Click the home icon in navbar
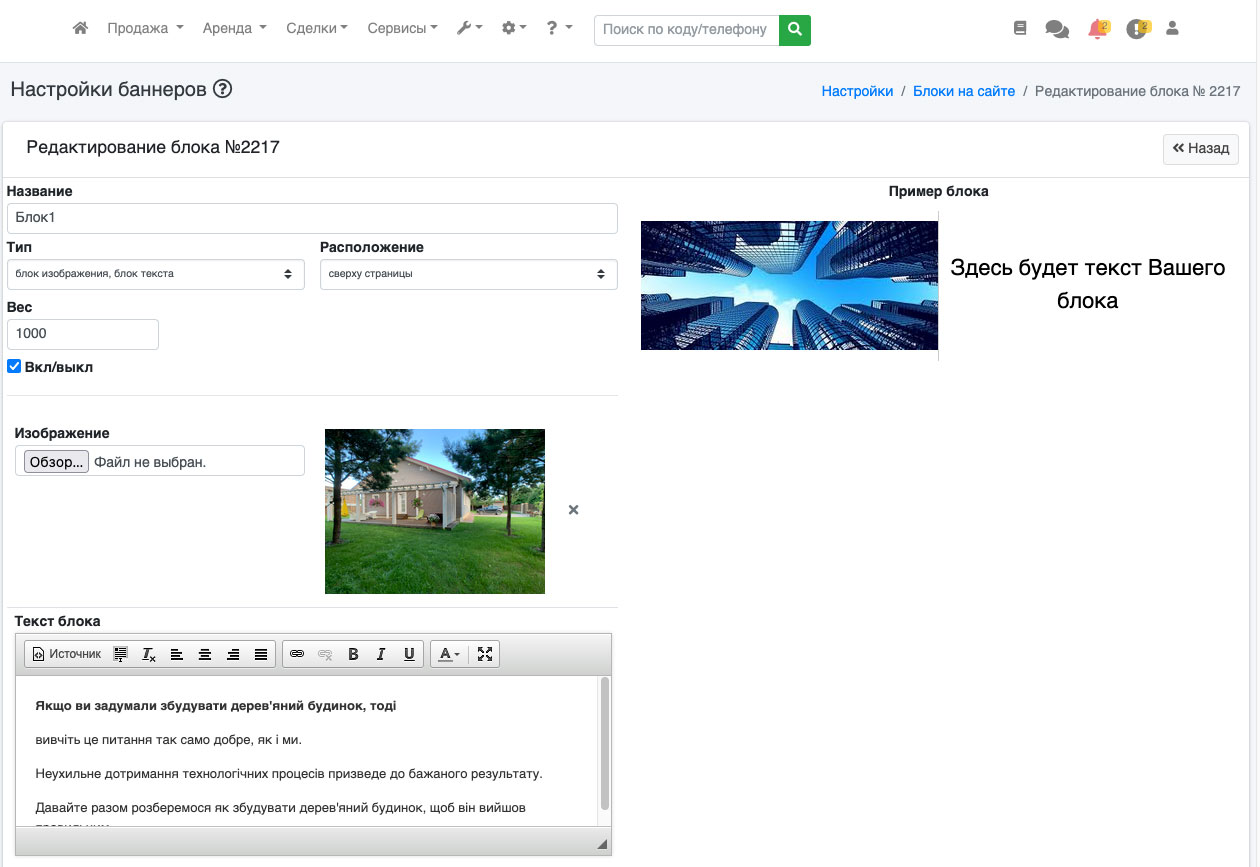The image size is (1260, 867). [x=81, y=29]
